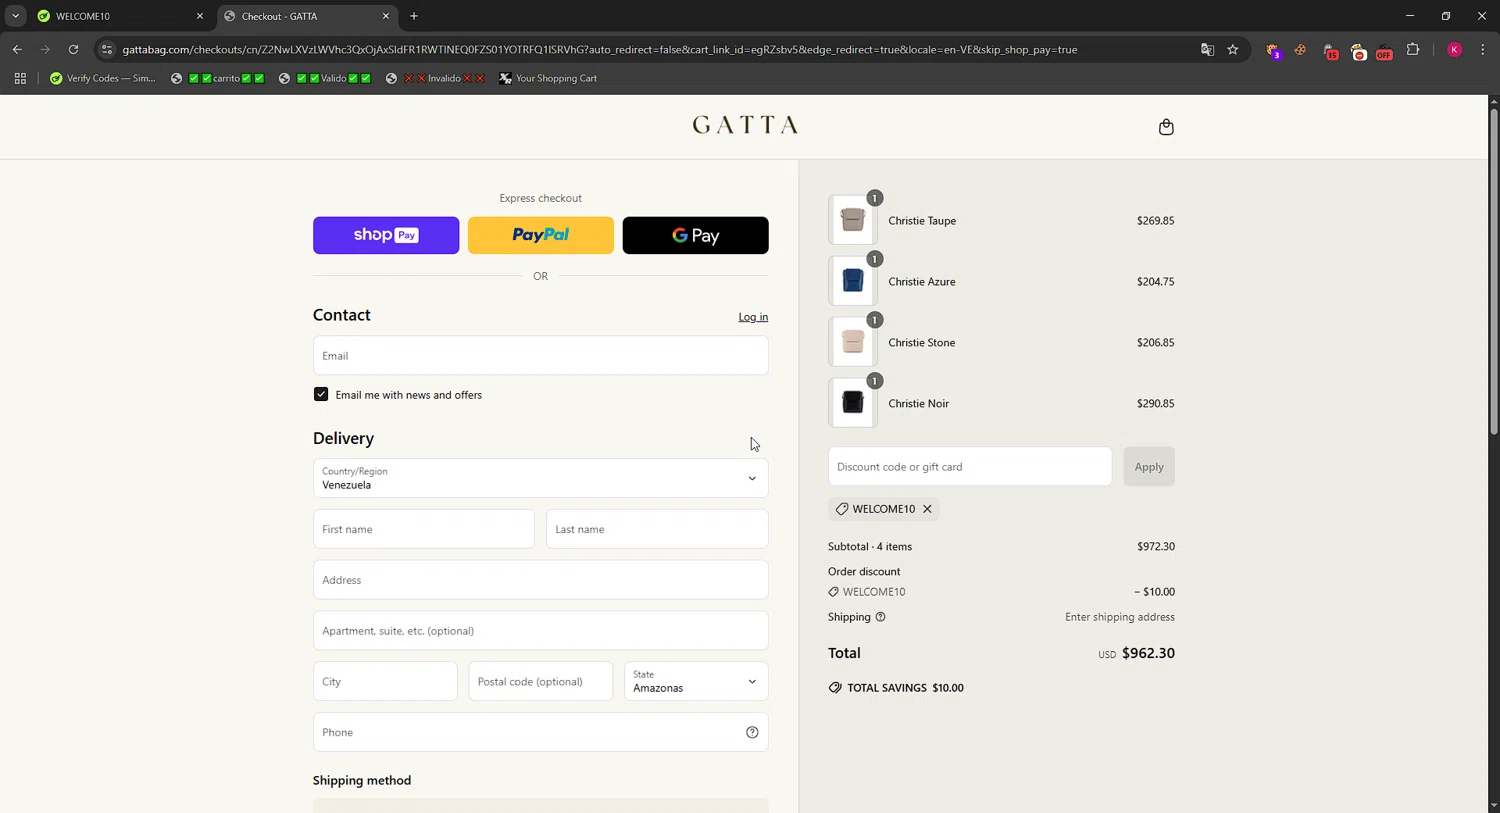Open the State dropdown showing Amazonas
1500x813 pixels.
click(x=696, y=681)
